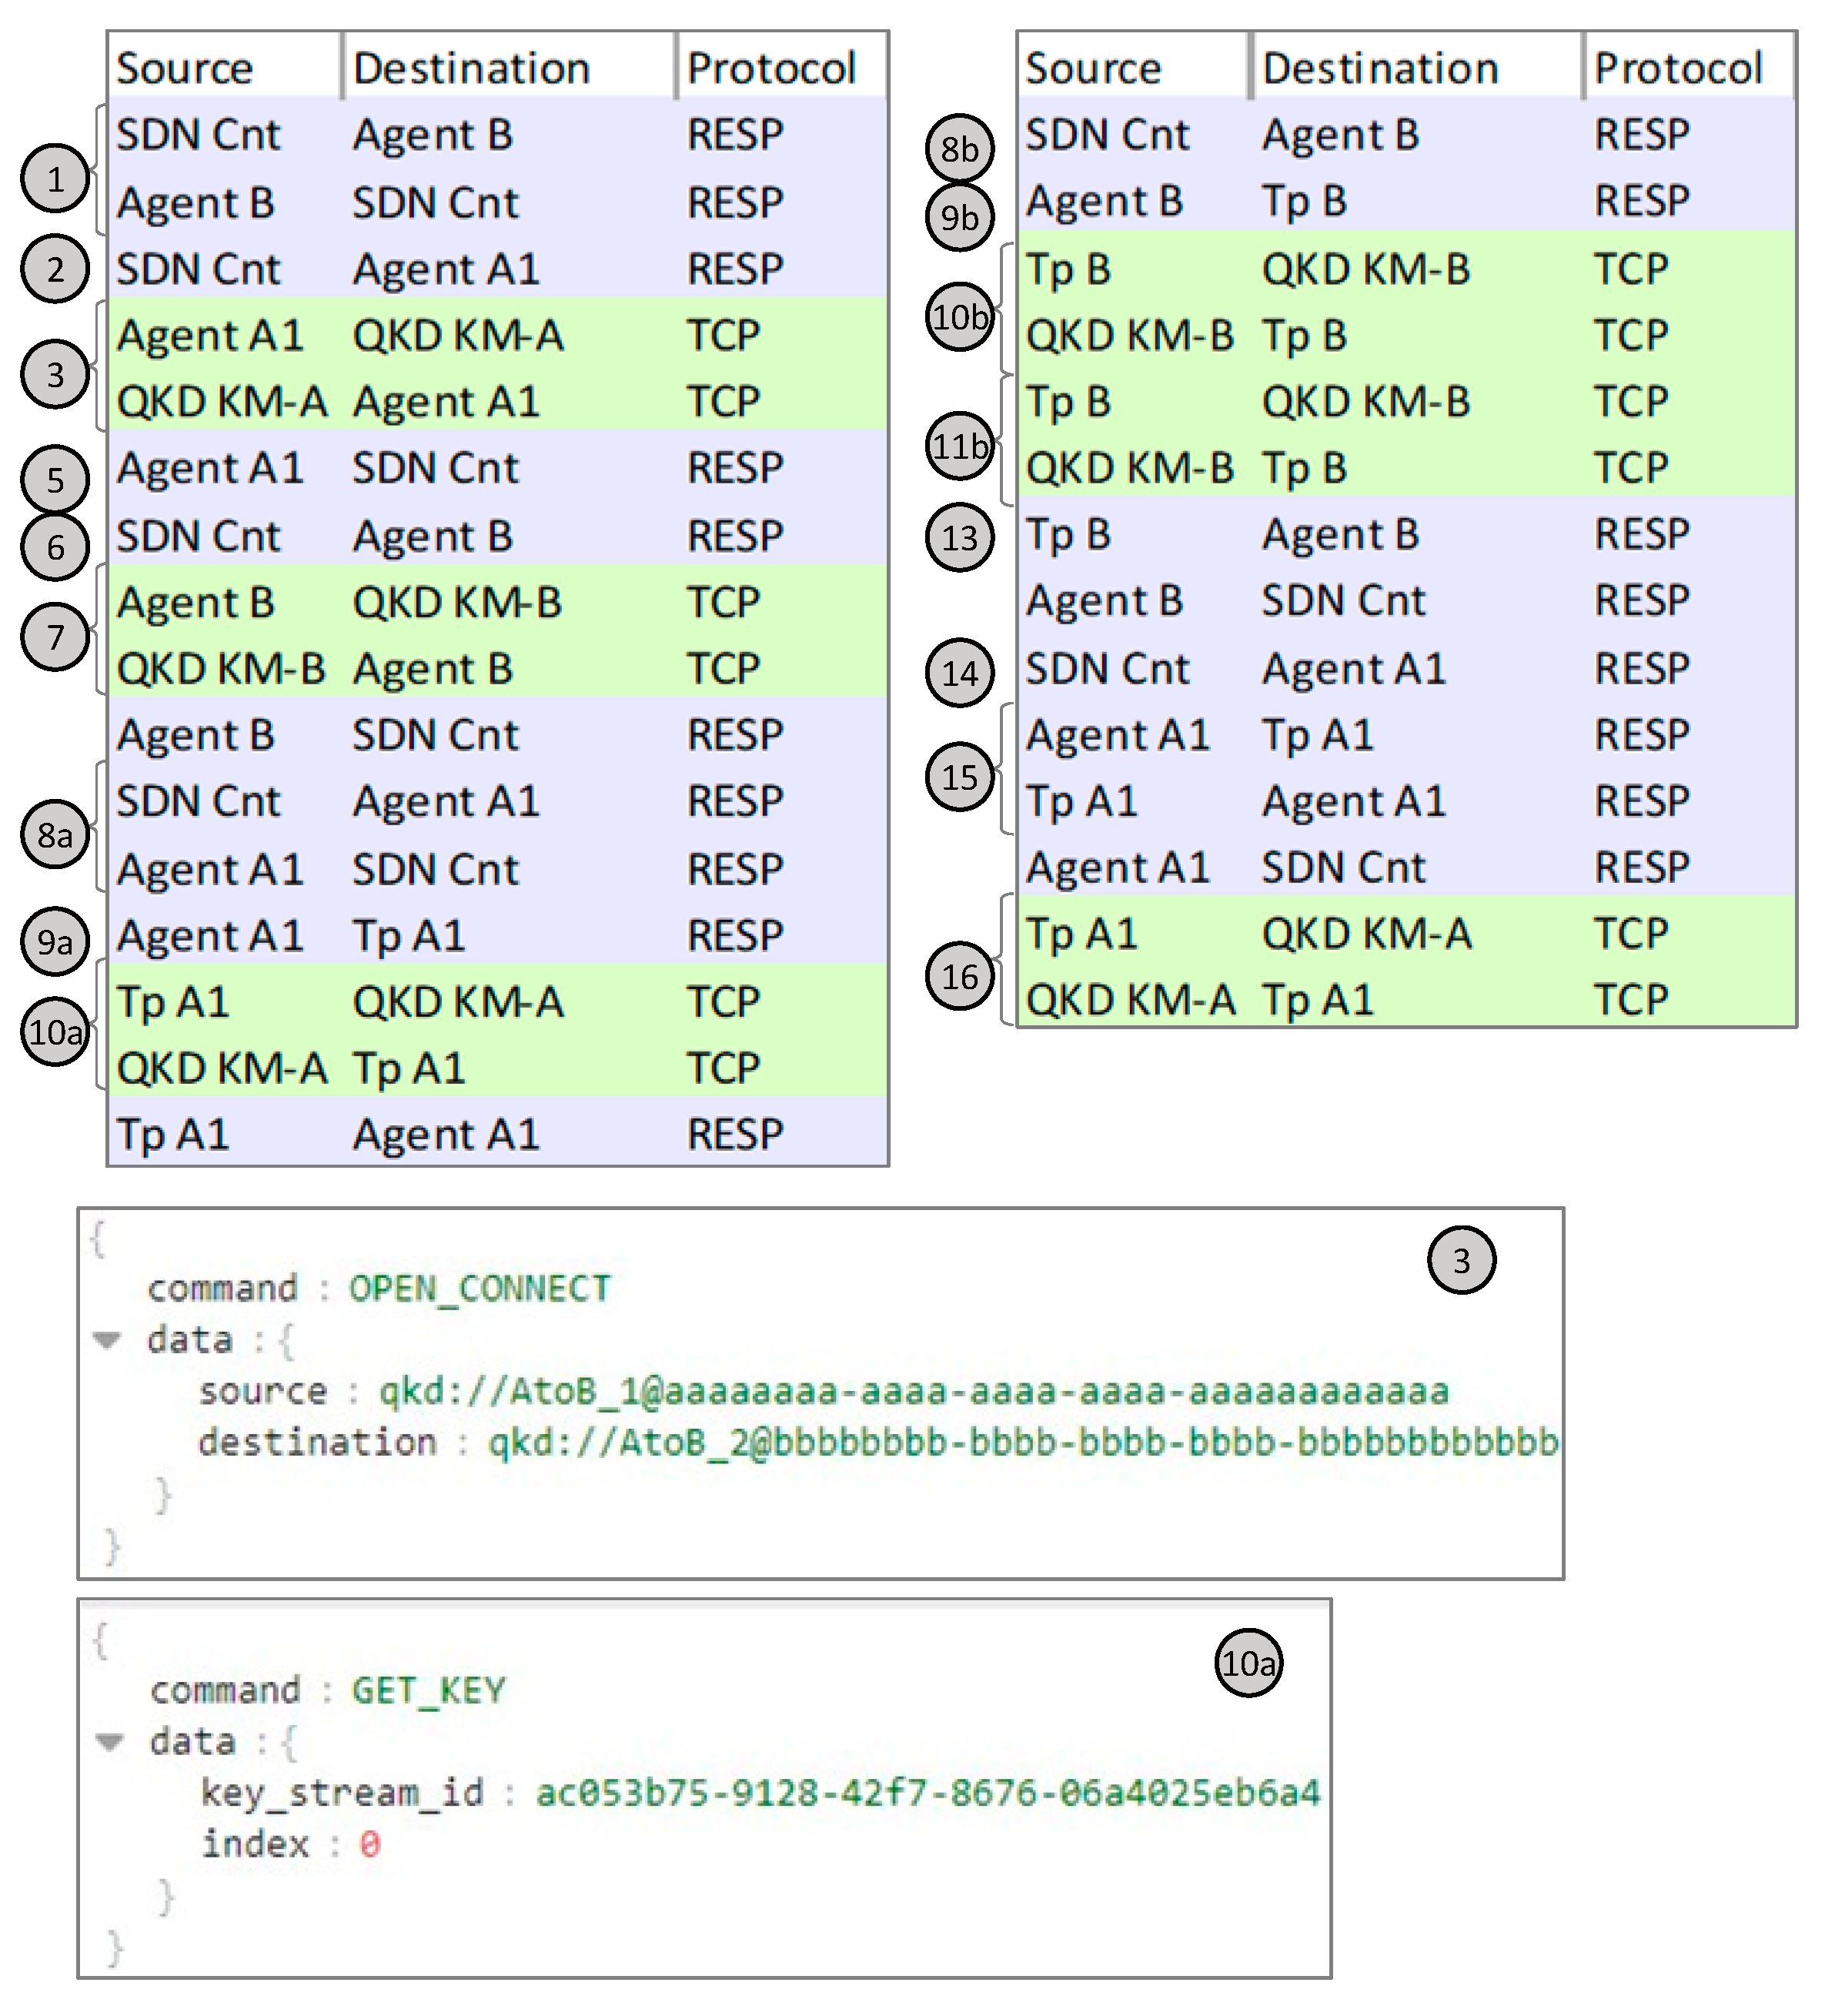Collapse the data node in OPEN_CONNECT JSON
Viewport: 1825px width, 2016px height.
click(x=107, y=1339)
